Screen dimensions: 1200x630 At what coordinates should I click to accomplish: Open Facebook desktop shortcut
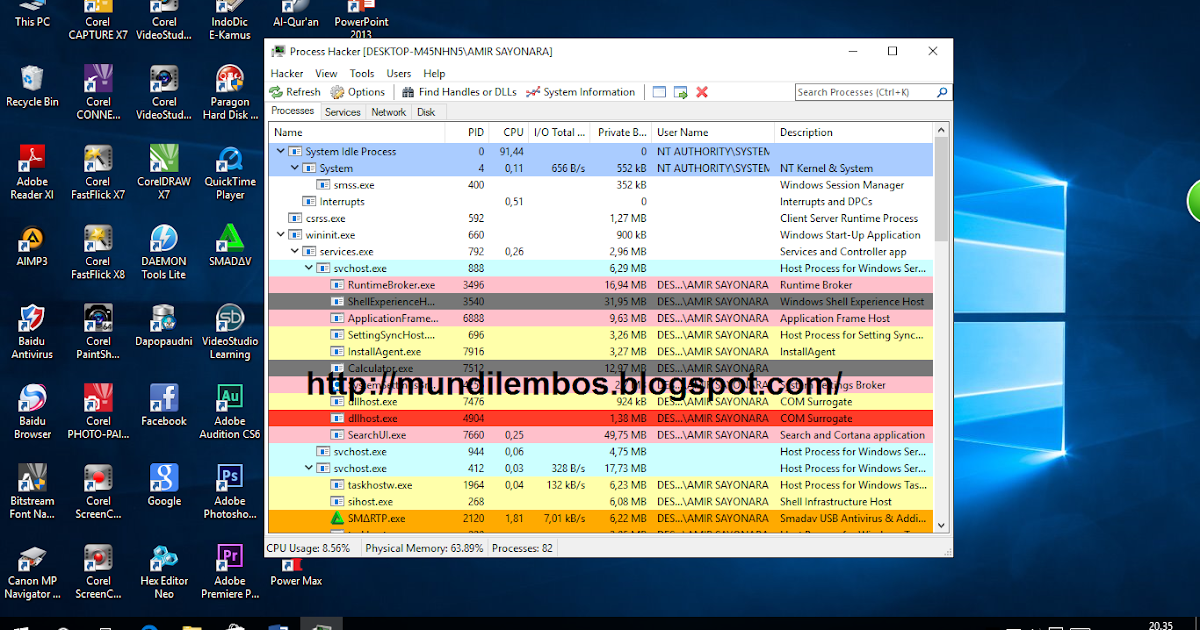click(164, 406)
